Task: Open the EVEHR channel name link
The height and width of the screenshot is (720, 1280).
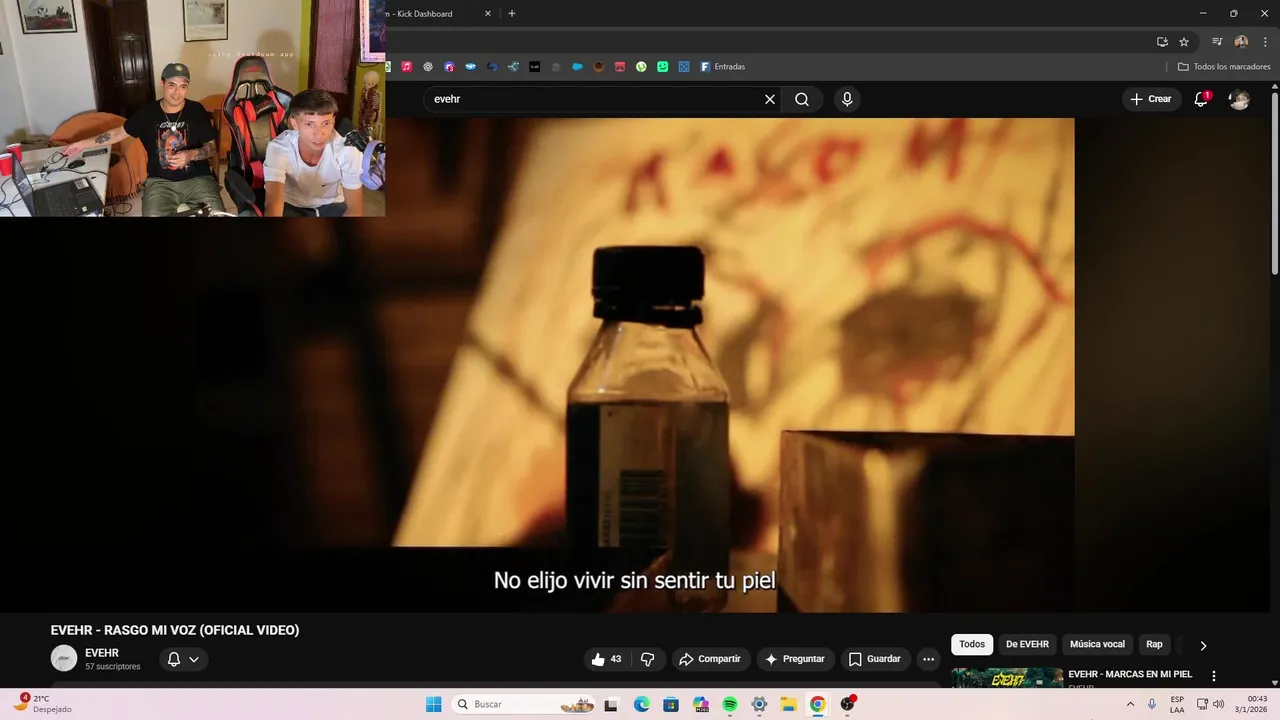Action: [x=102, y=653]
